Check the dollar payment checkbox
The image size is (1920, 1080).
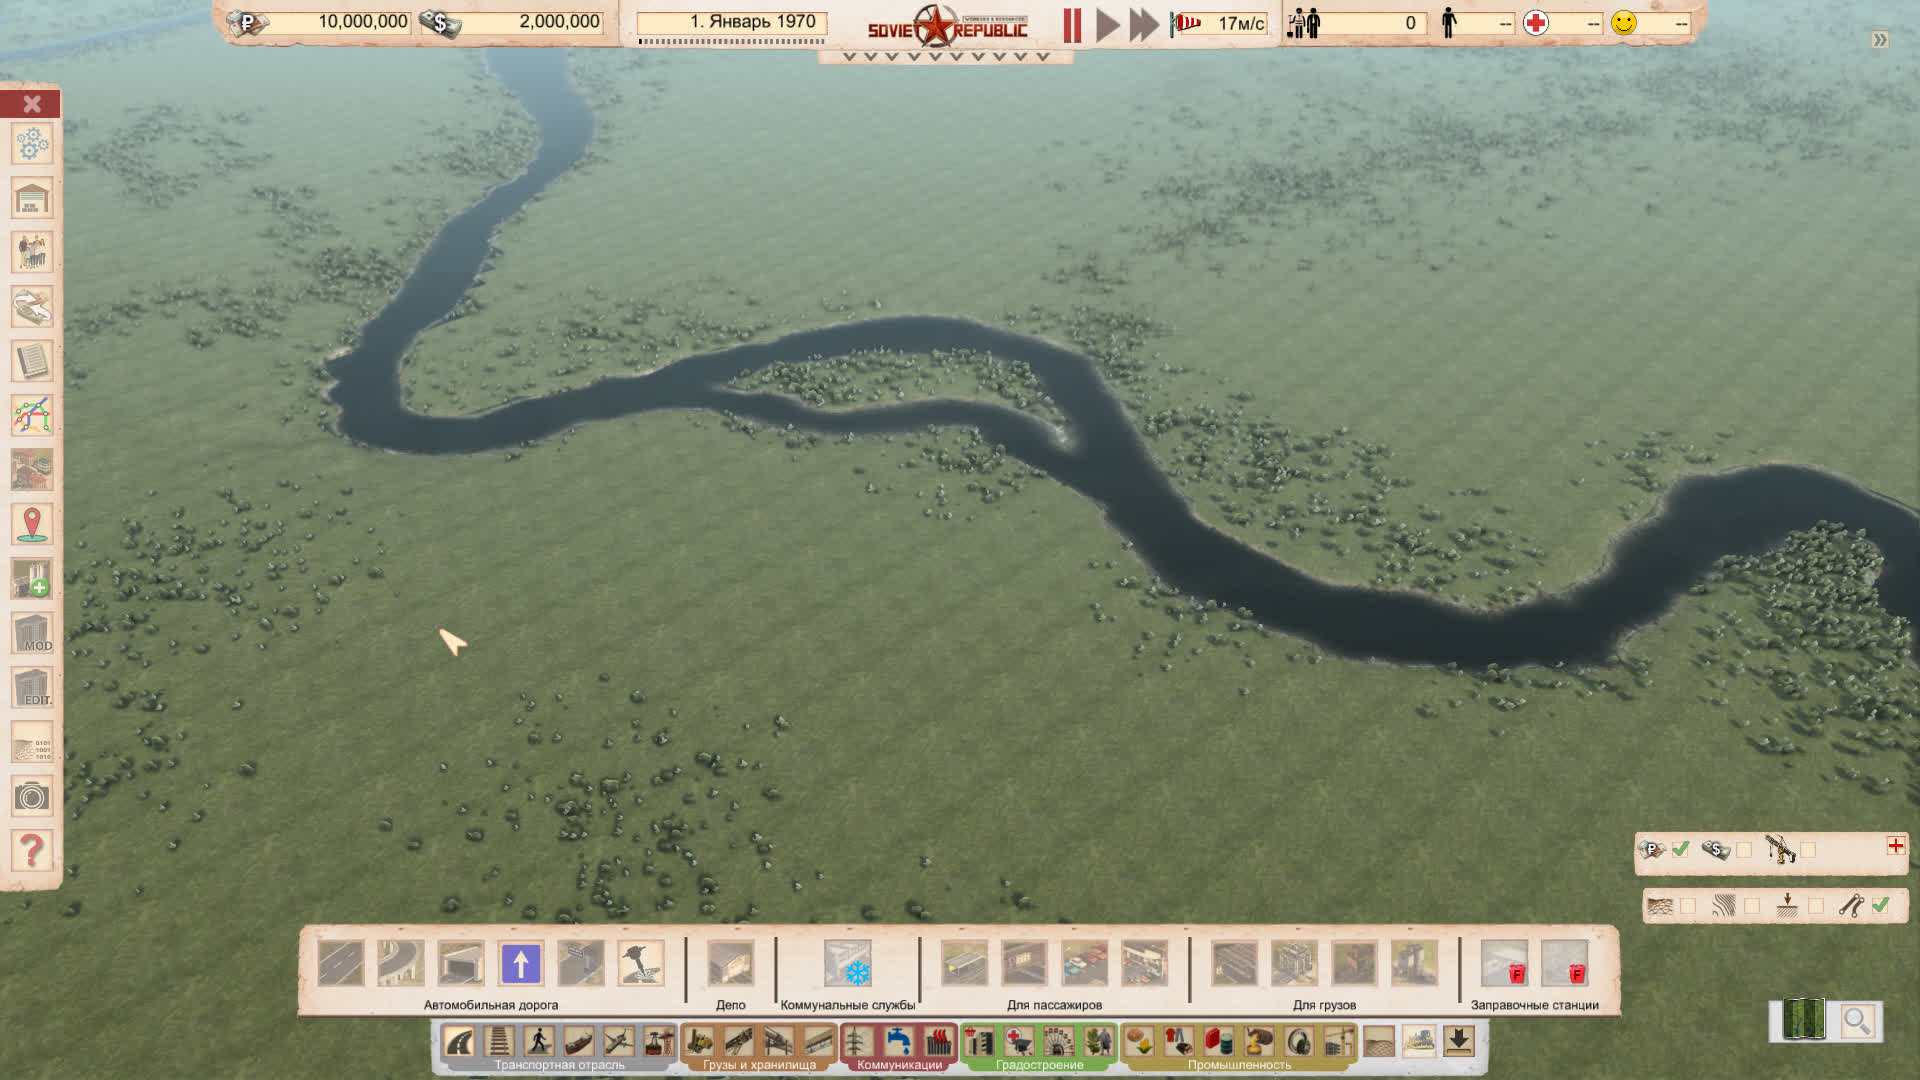(x=1744, y=850)
